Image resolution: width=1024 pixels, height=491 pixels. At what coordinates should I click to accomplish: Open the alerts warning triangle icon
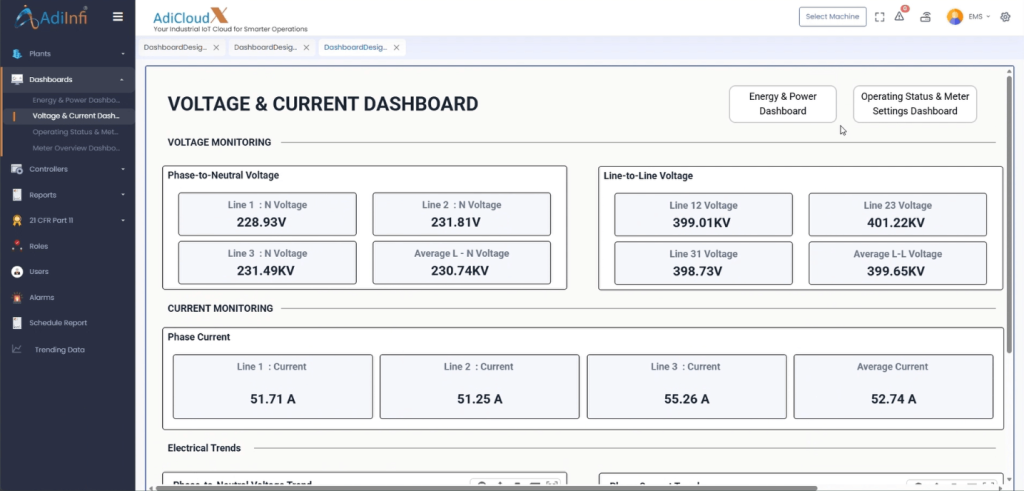(x=900, y=16)
